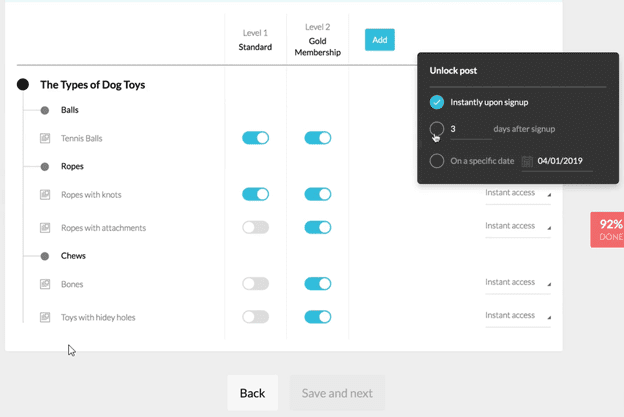Click the Ropes with knots post name
The width and height of the screenshot is (624, 417).
point(91,195)
